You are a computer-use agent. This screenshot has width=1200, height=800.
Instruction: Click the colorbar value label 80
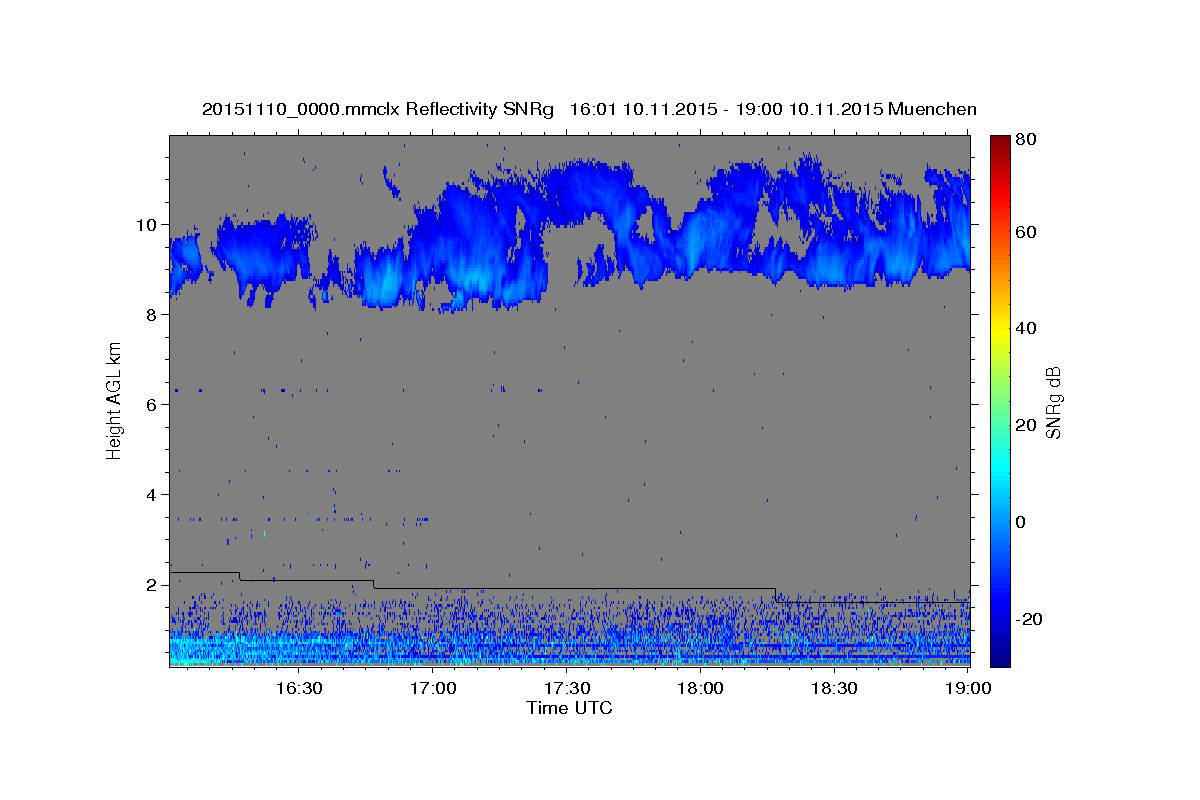1025,139
